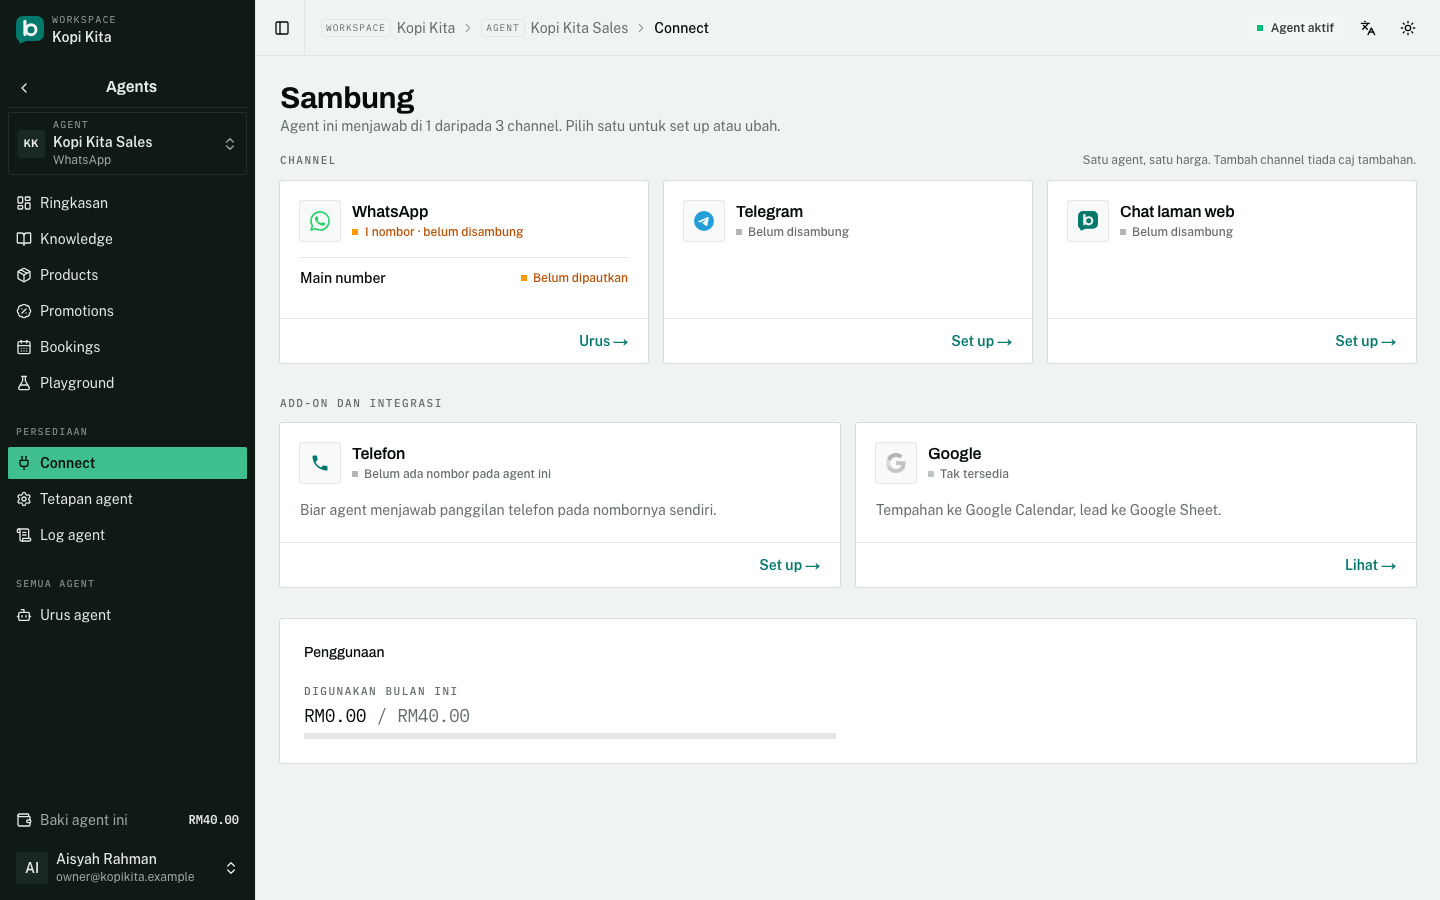The width and height of the screenshot is (1440, 900).
Task: Click Set up on the Telefon card
Action: point(789,565)
